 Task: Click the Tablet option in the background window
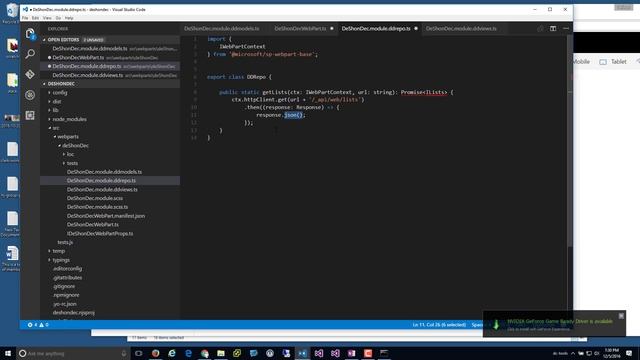coord(613,62)
